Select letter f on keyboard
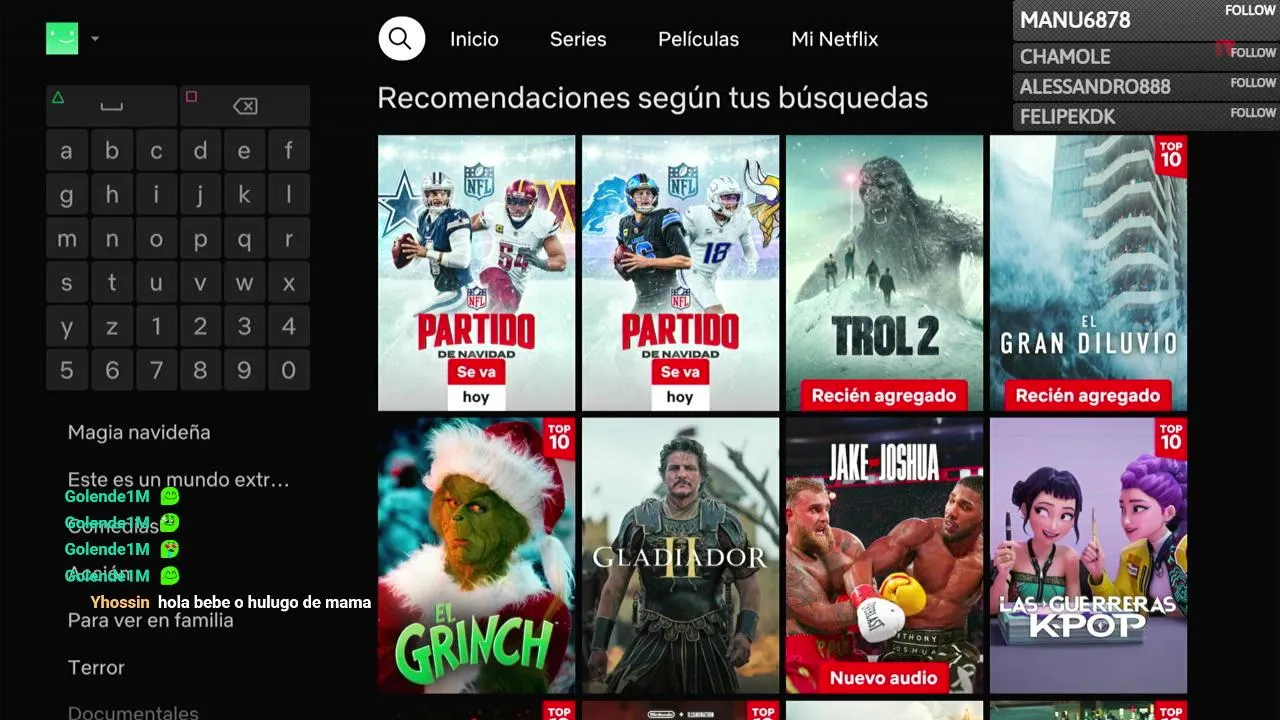The height and width of the screenshot is (720, 1280). [x=289, y=151]
